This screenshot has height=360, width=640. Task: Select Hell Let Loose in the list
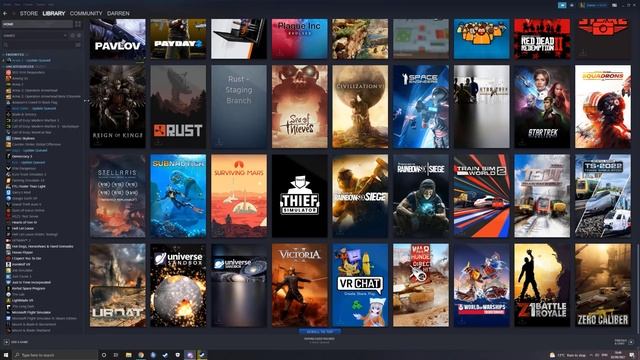(22, 229)
